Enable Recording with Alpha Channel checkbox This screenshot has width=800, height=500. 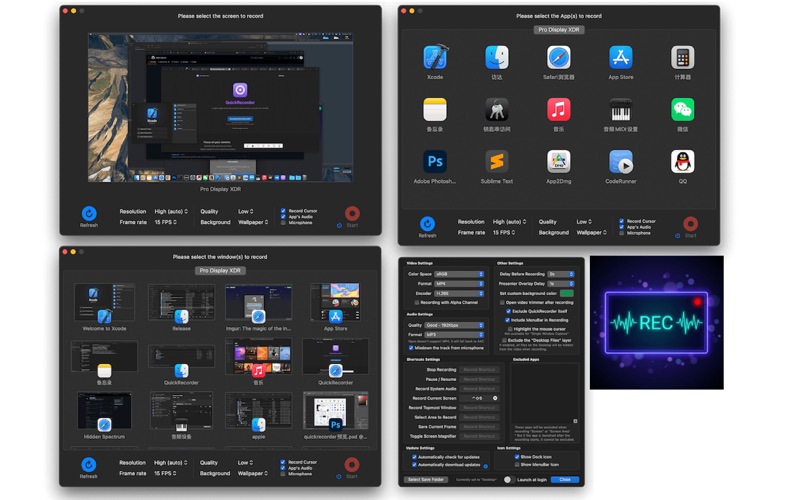[x=416, y=303]
